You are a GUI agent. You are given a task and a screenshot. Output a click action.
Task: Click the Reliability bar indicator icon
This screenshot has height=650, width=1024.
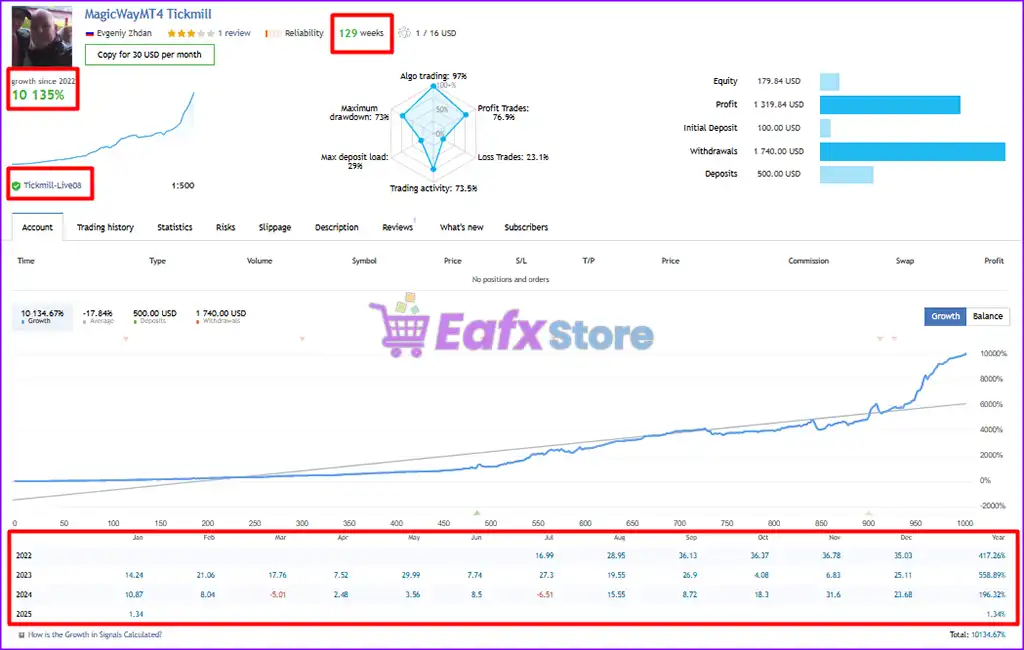[x=273, y=33]
